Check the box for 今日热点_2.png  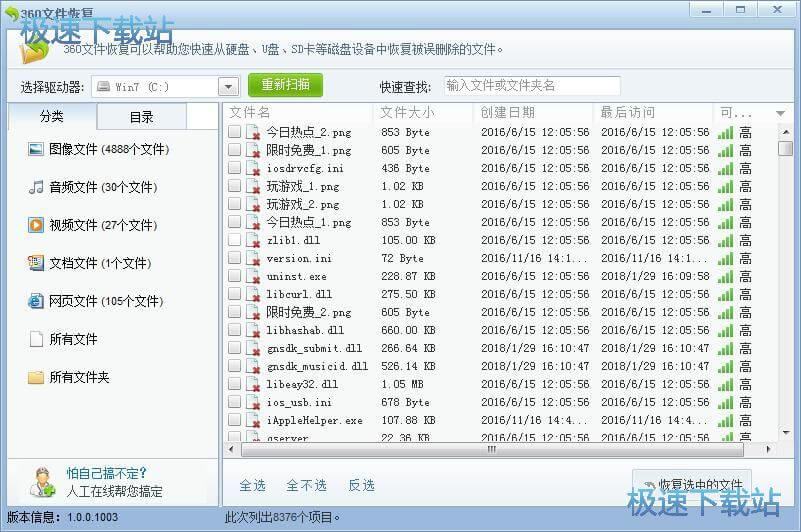click(x=234, y=132)
